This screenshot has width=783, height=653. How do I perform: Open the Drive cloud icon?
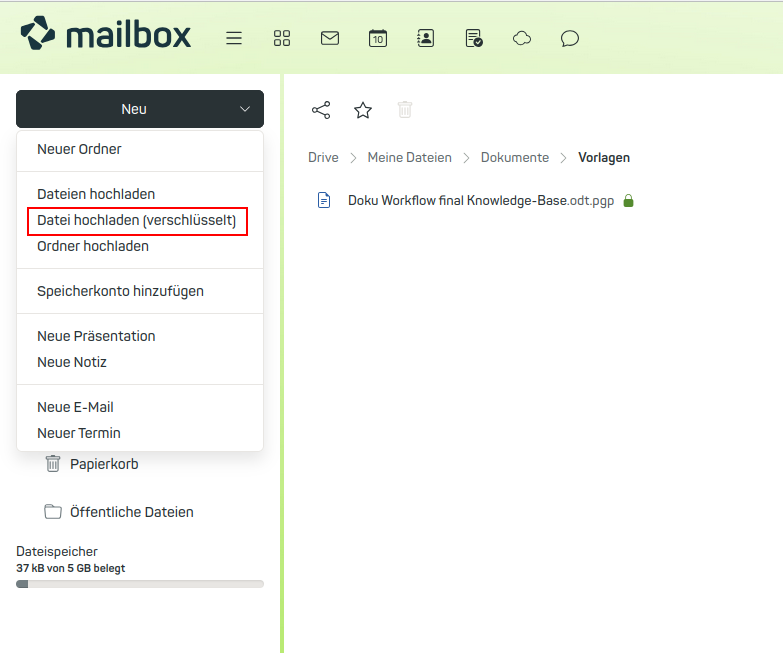pyautogui.click(x=521, y=38)
